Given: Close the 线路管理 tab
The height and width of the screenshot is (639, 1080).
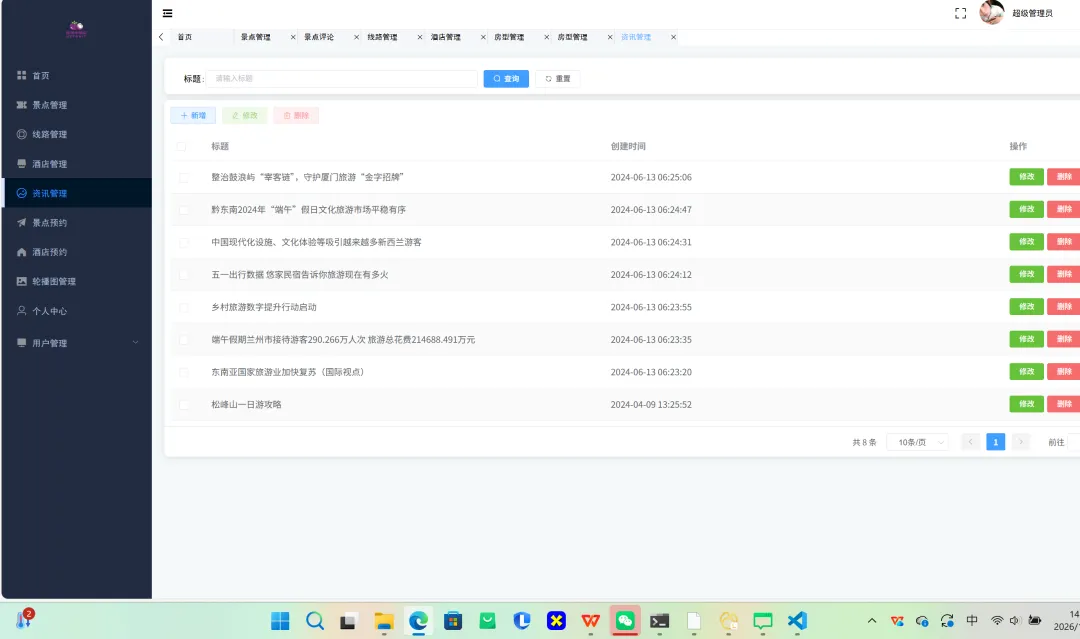Looking at the screenshot, I should 419,37.
